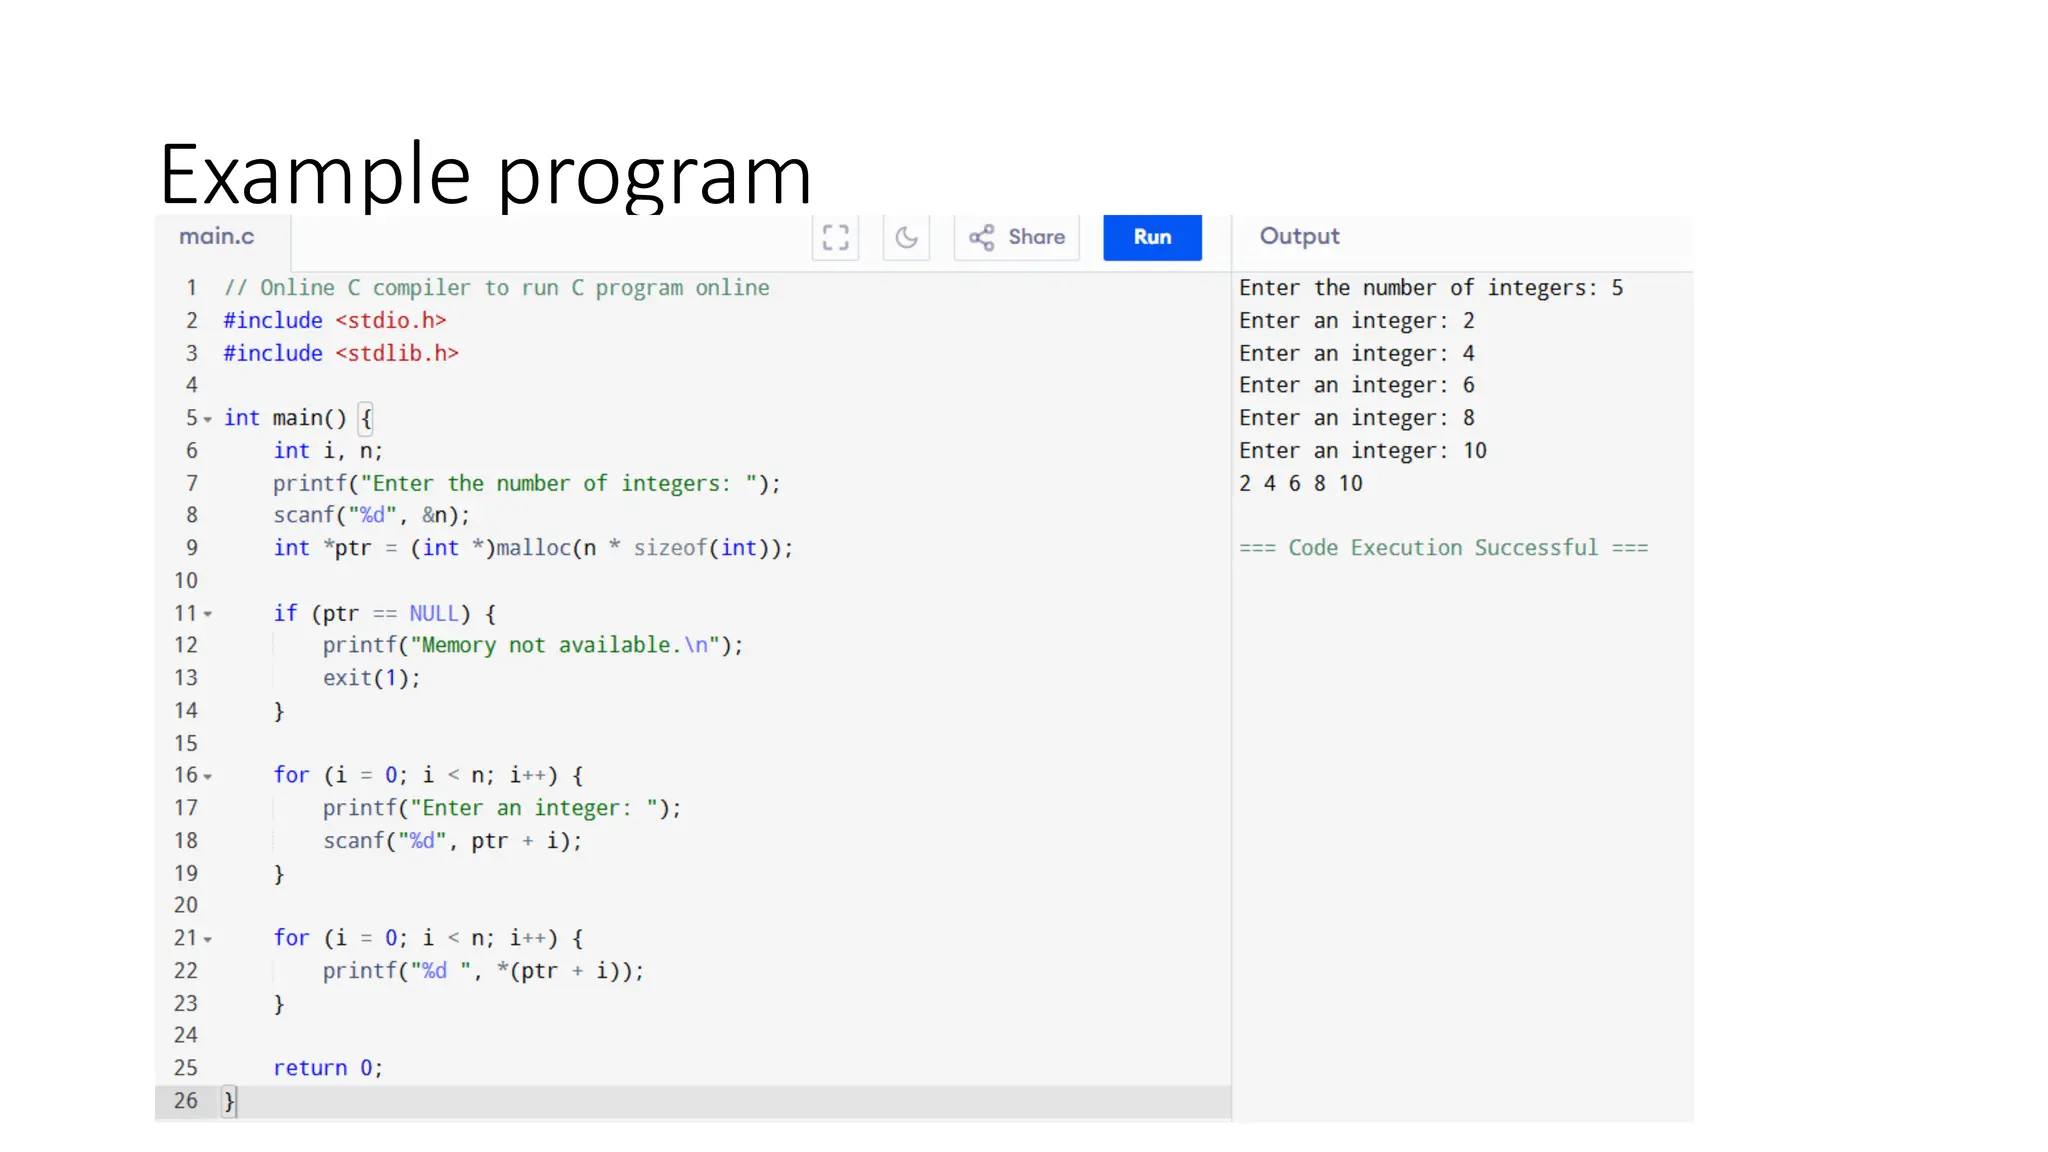Click the return 0 statement

(327, 1068)
